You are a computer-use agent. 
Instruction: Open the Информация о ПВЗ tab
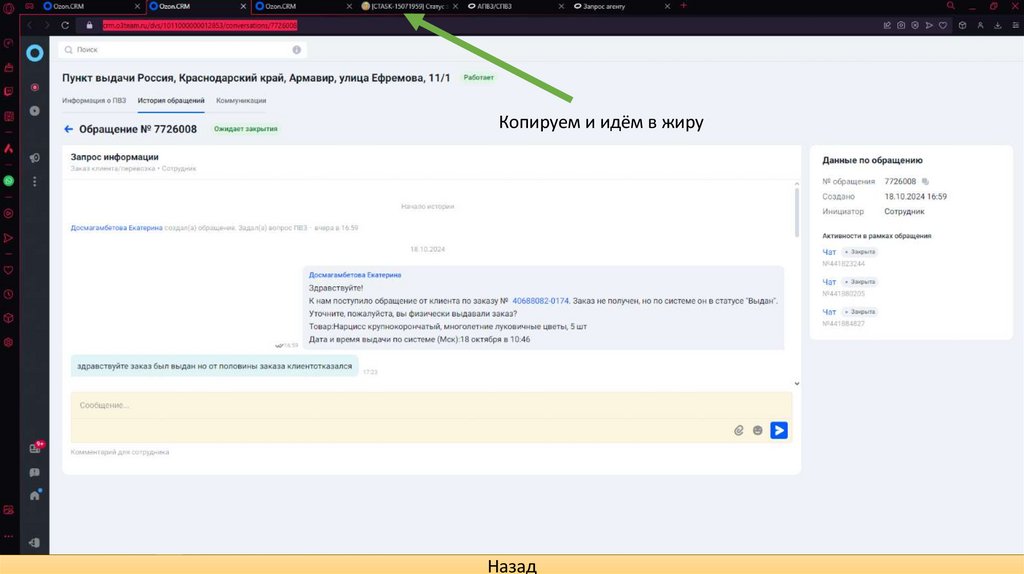(94, 101)
